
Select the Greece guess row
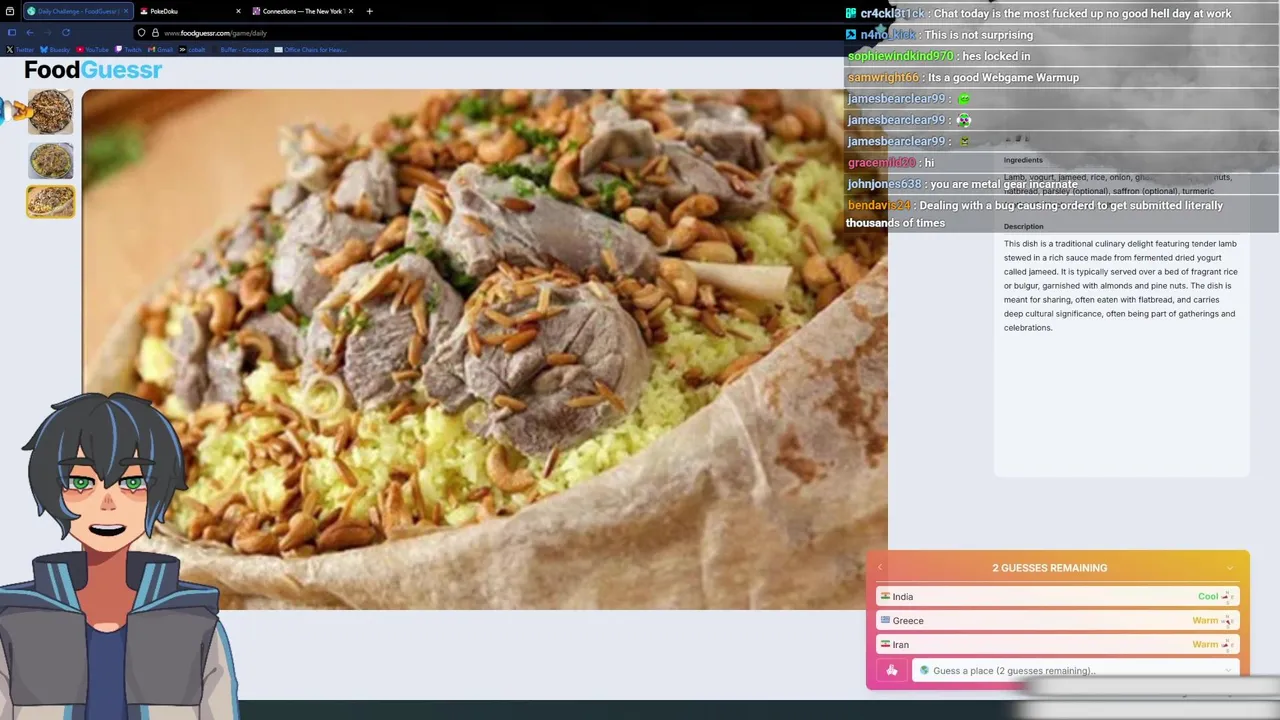(1057, 620)
